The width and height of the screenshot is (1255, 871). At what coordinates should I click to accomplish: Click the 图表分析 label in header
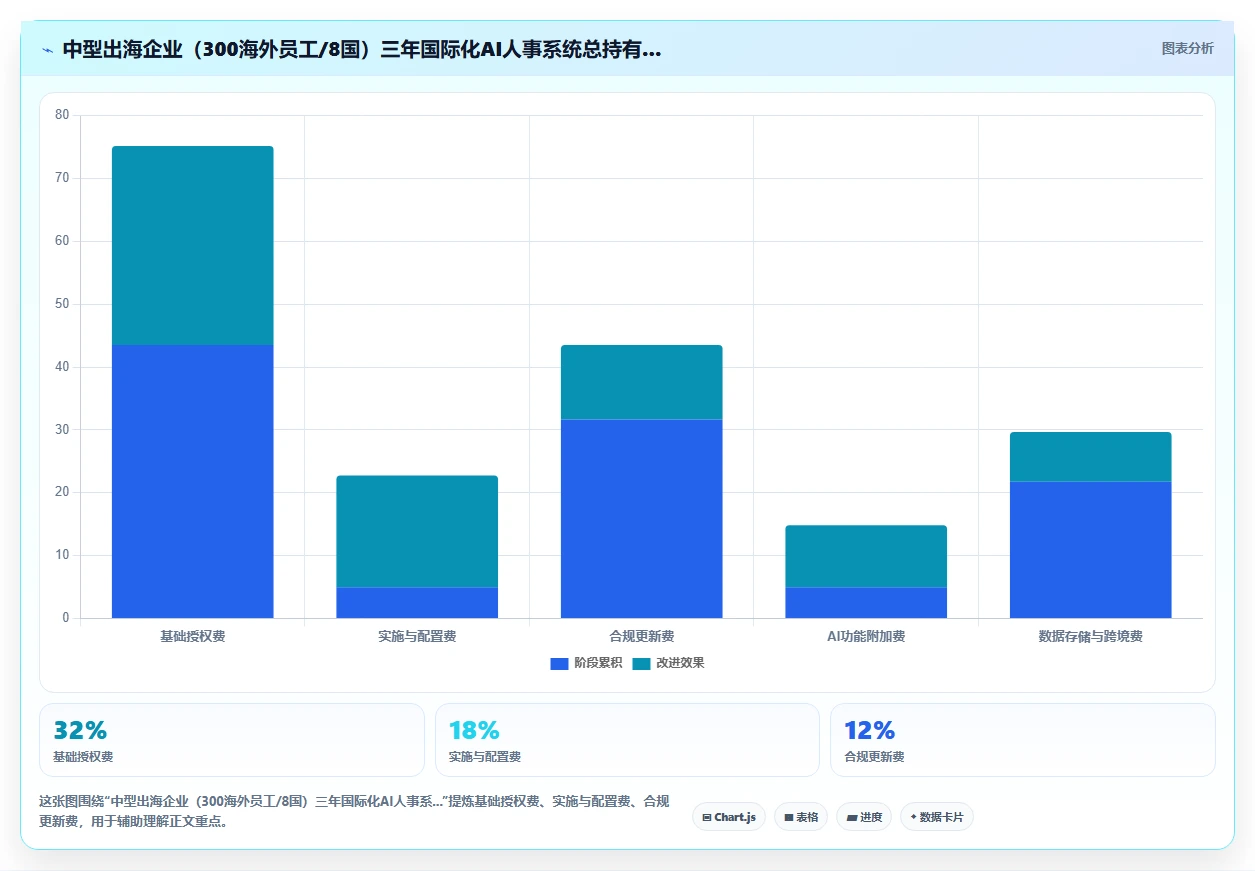(x=1187, y=48)
